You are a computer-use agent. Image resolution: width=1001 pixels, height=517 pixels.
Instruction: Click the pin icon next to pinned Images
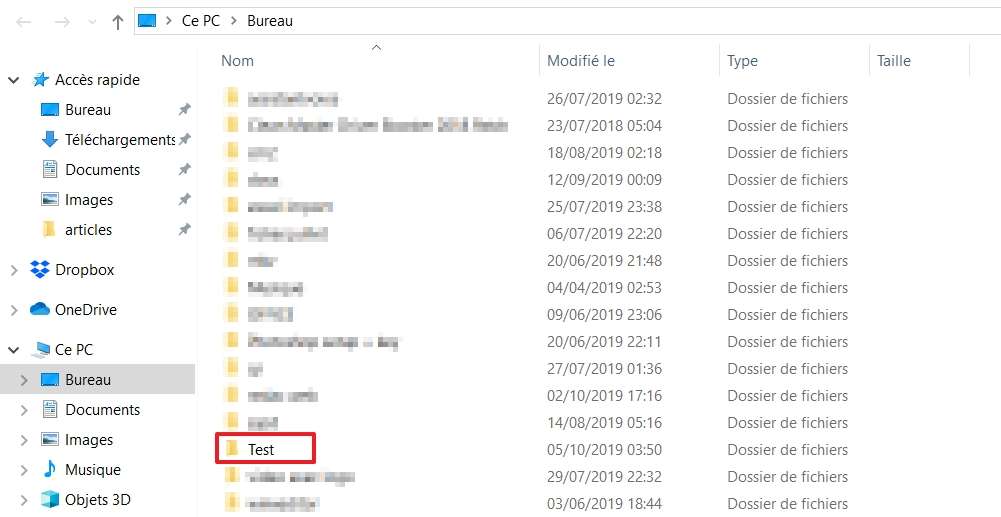pyautogui.click(x=184, y=200)
